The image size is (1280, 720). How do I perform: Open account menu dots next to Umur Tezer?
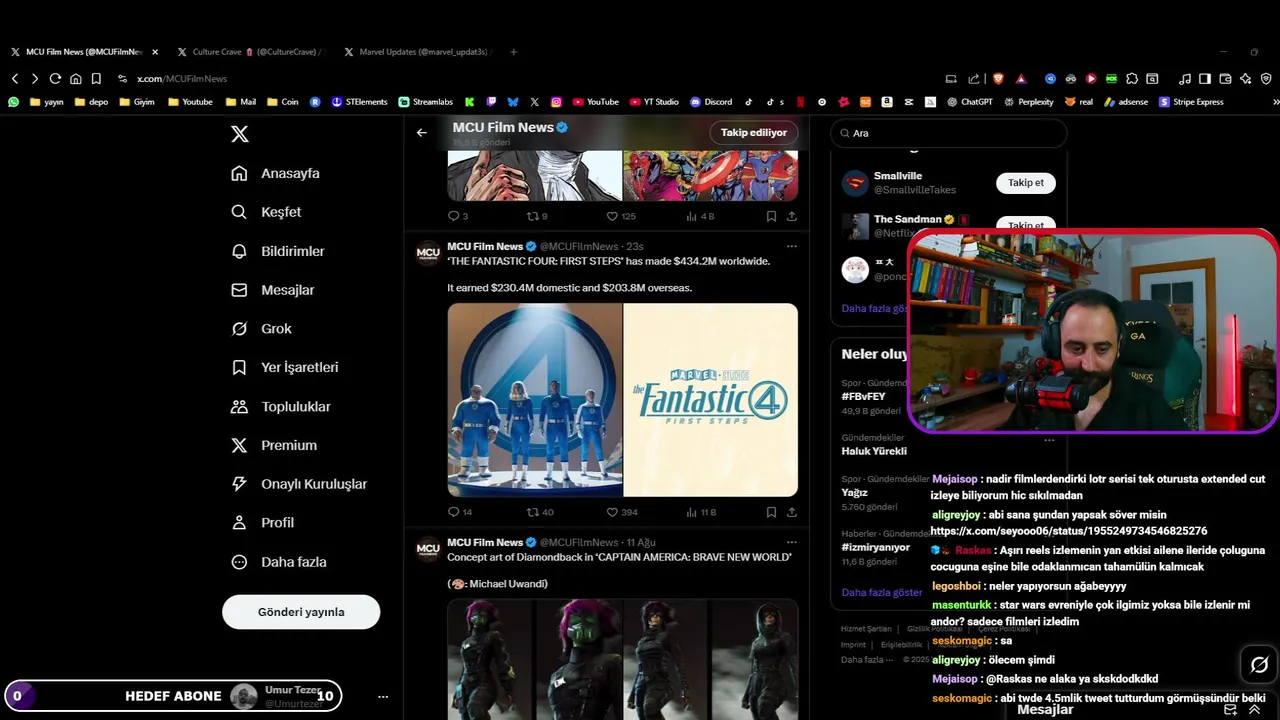(383, 696)
